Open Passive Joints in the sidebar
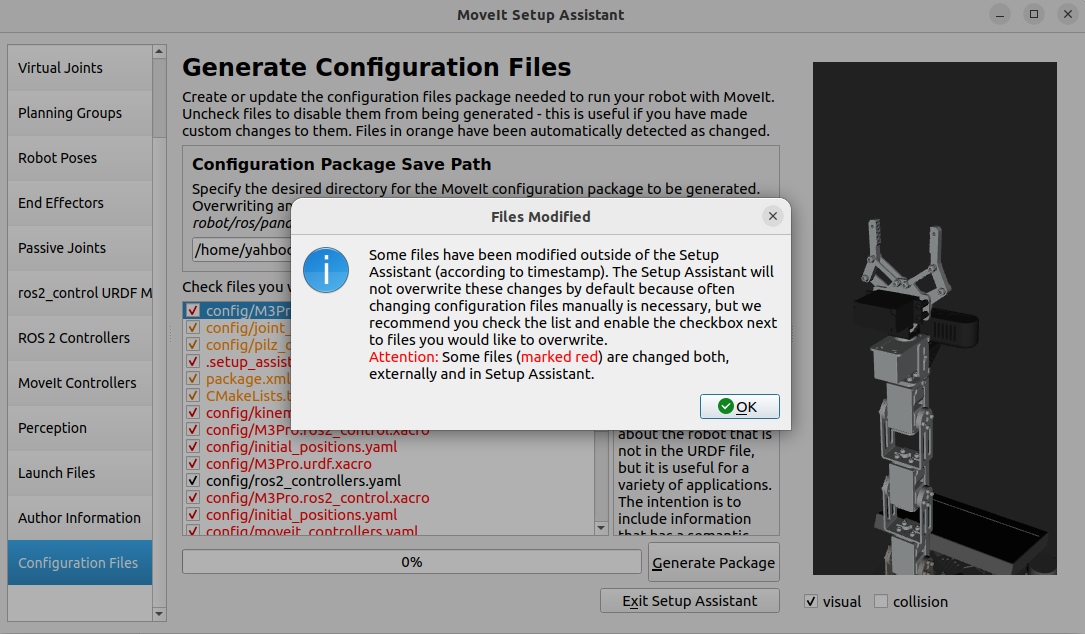 (x=80, y=248)
